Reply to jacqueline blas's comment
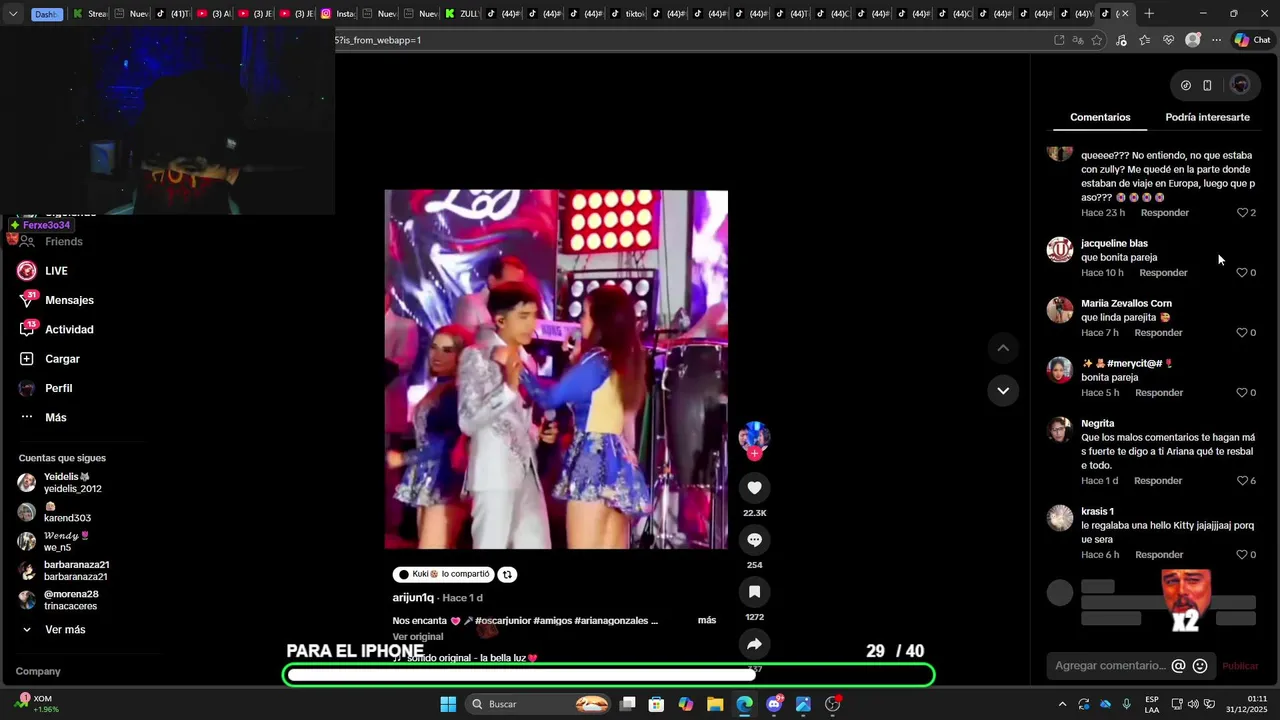The height and width of the screenshot is (720, 1280). point(1163,273)
